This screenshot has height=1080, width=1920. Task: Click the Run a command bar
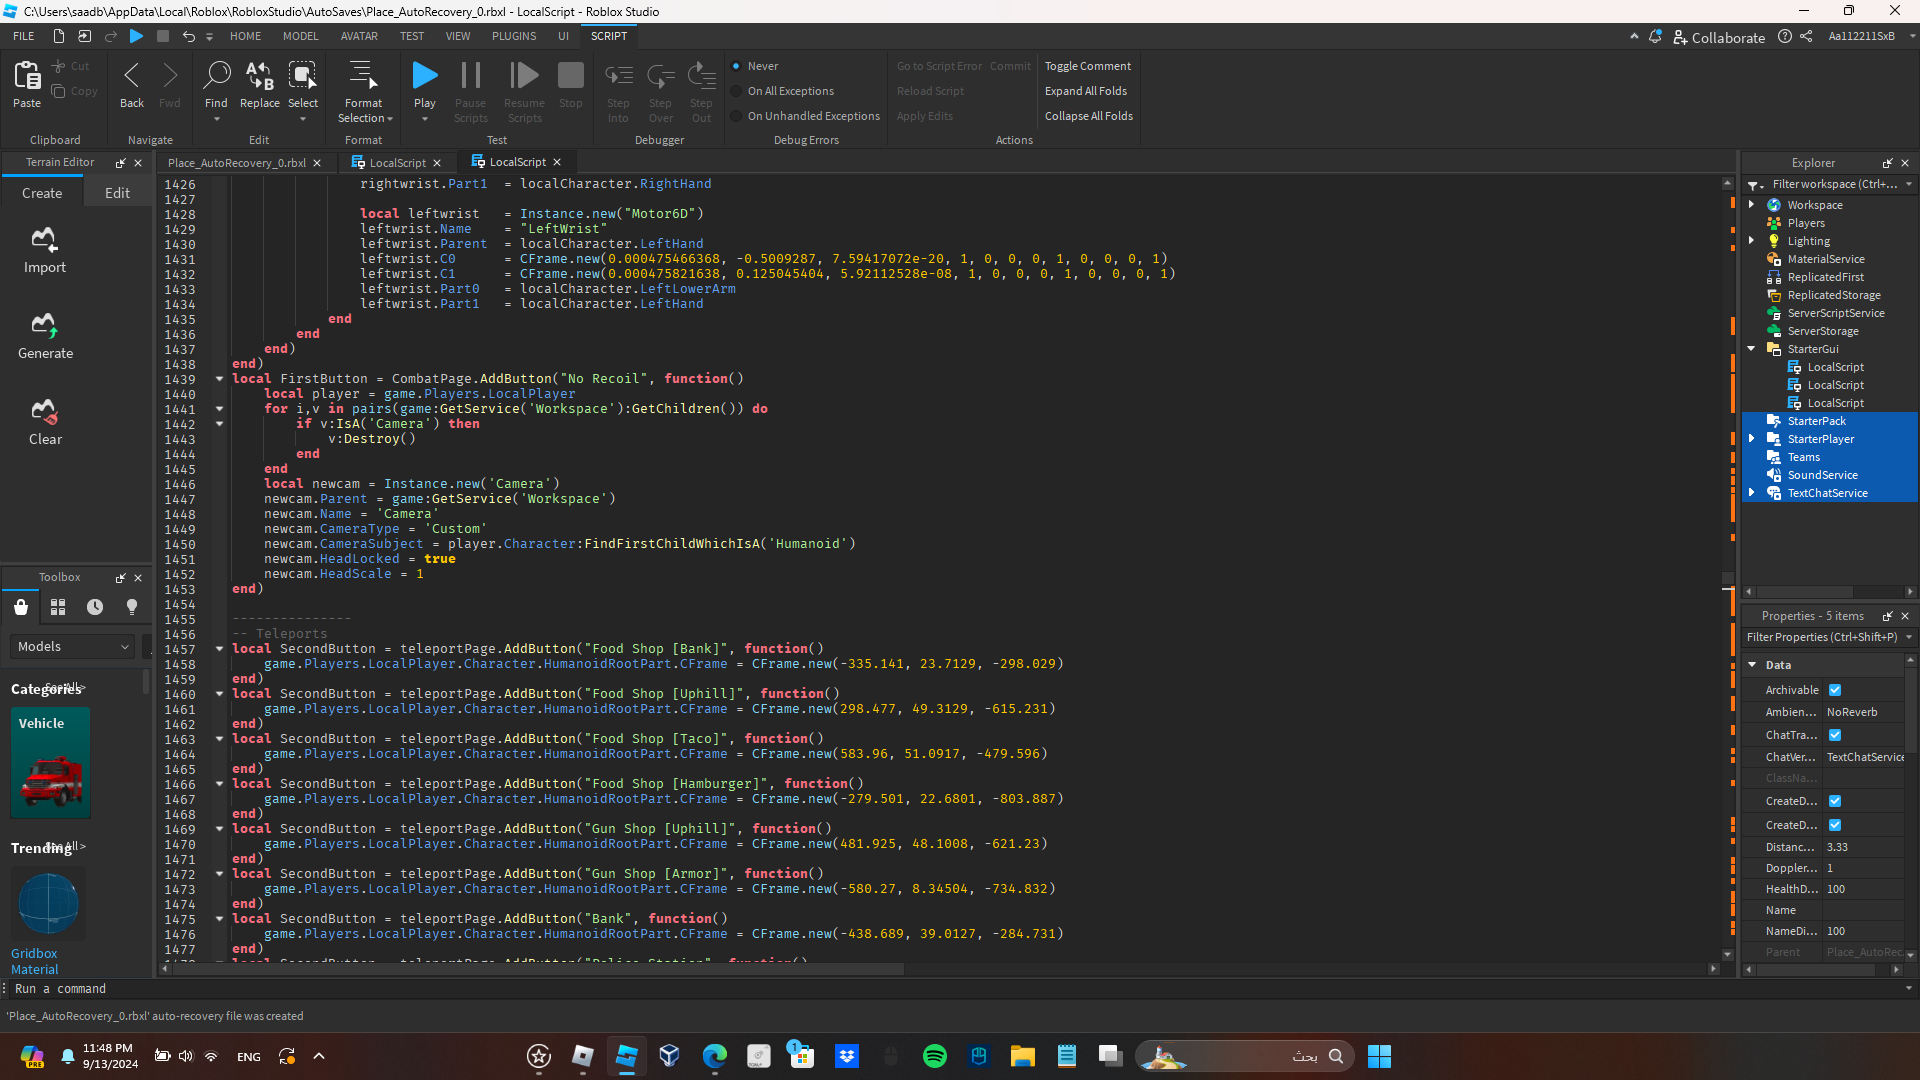tap(955, 989)
